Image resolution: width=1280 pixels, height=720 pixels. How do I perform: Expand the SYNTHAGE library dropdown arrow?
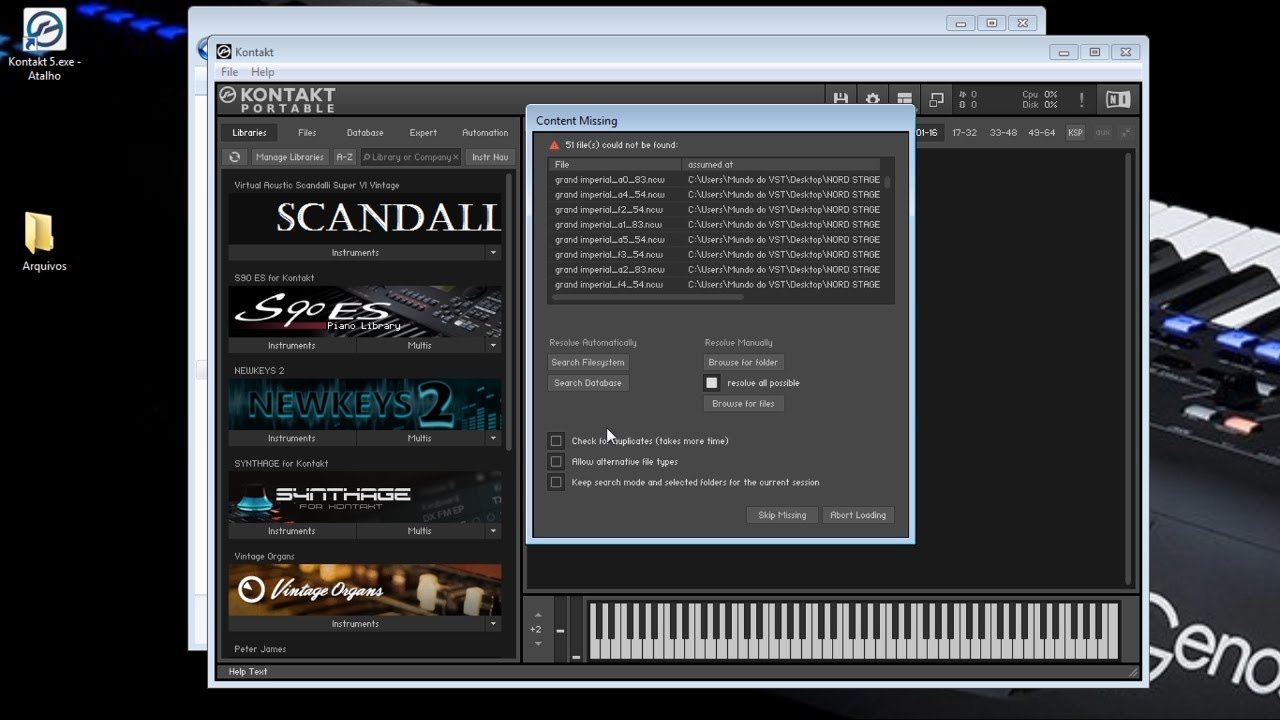click(493, 531)
